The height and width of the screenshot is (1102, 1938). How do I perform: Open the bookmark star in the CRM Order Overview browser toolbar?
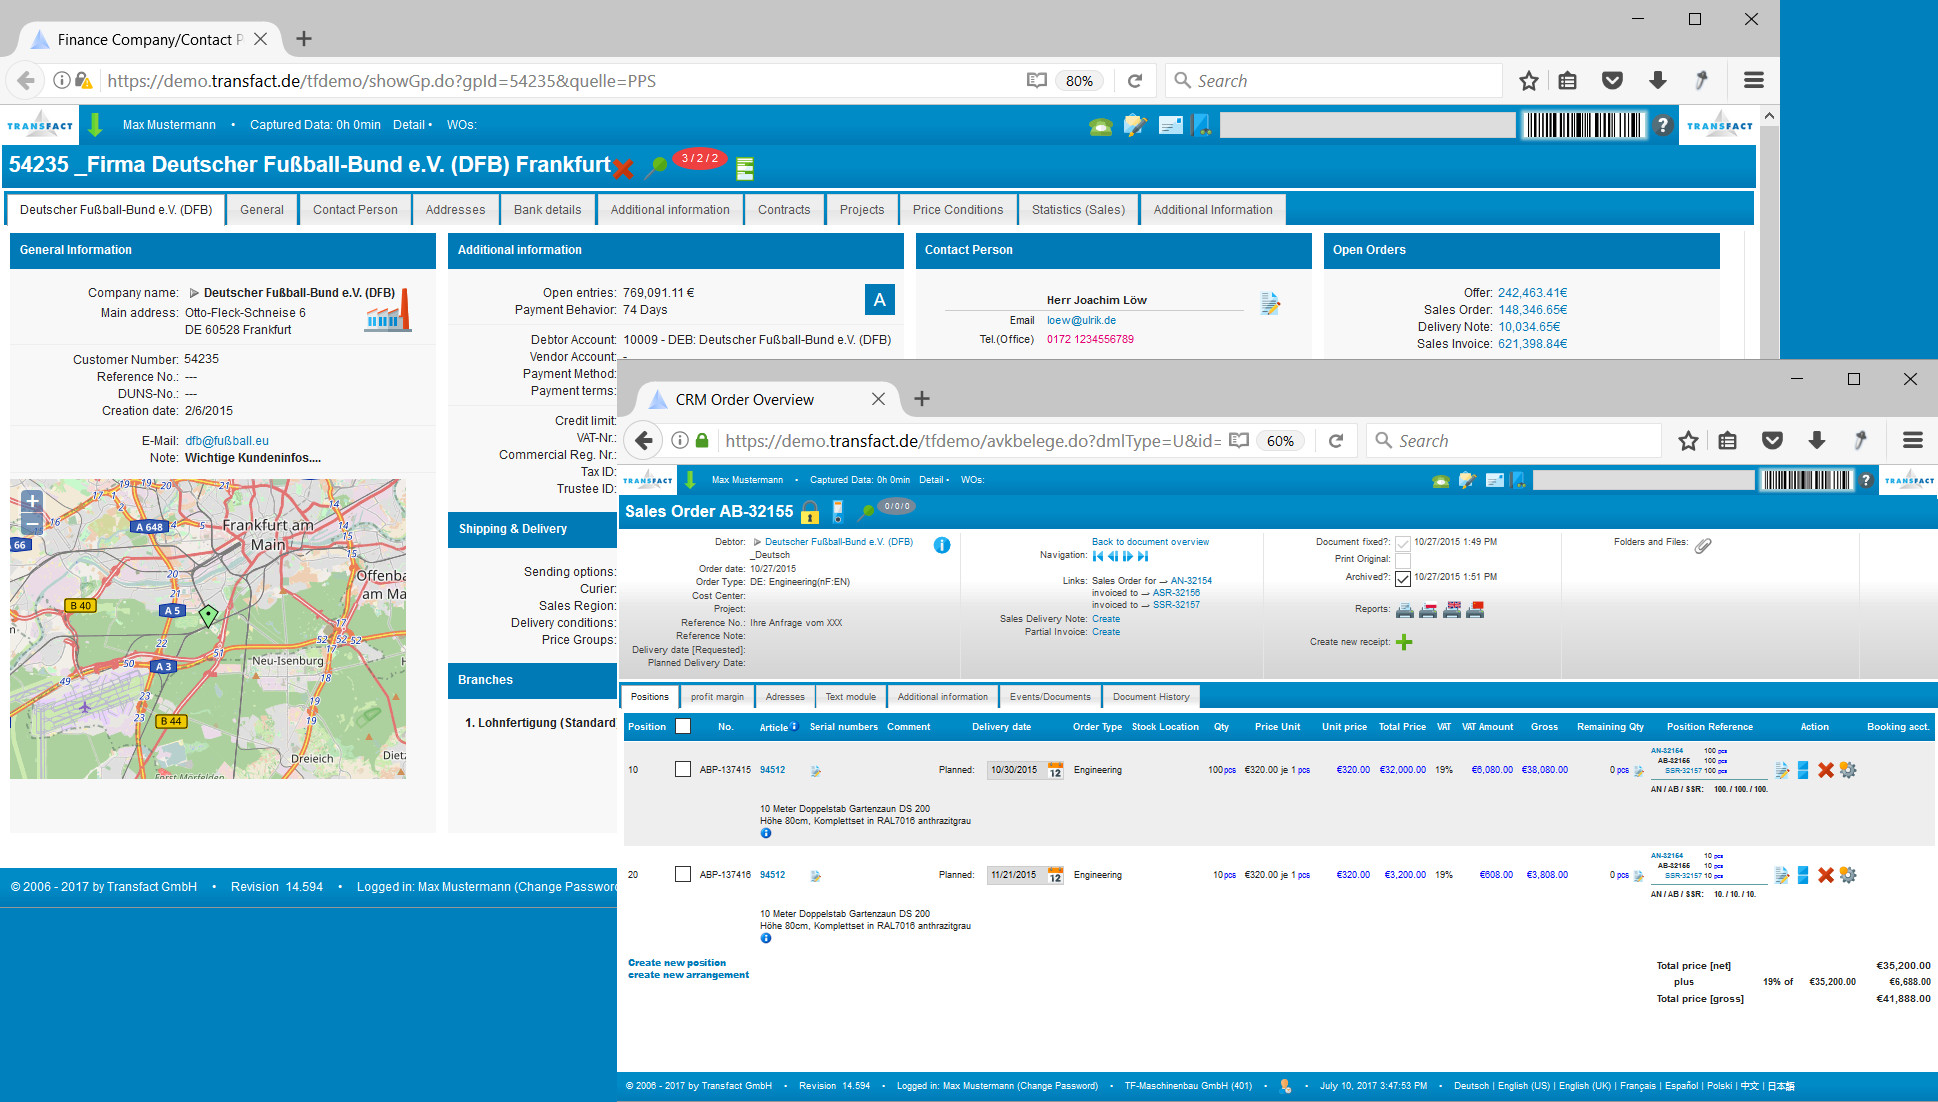tap(1688, 441)
